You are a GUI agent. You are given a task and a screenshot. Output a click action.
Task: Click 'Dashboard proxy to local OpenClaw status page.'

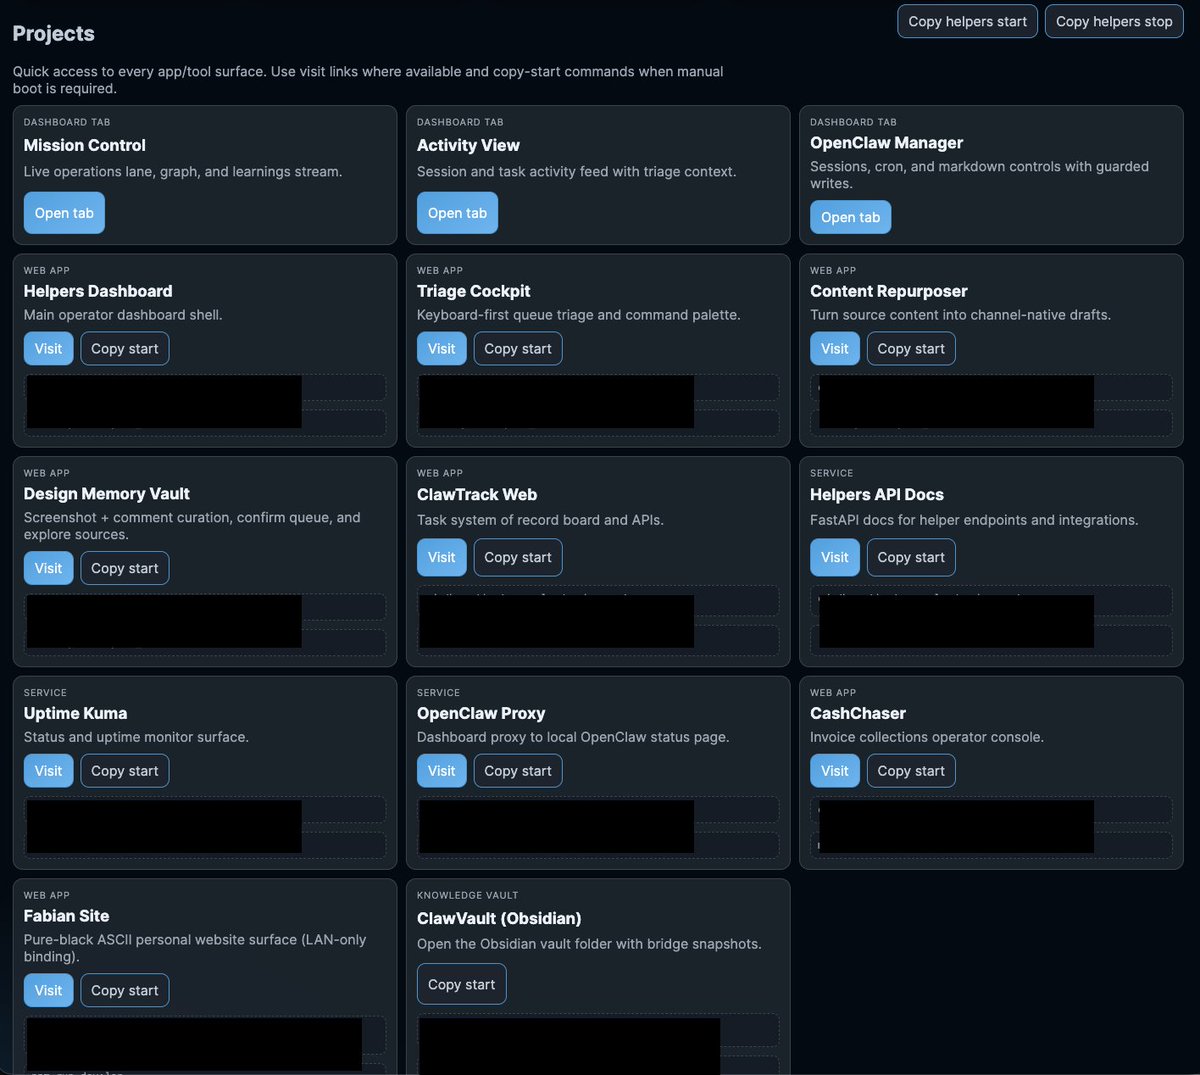(573, 737)
